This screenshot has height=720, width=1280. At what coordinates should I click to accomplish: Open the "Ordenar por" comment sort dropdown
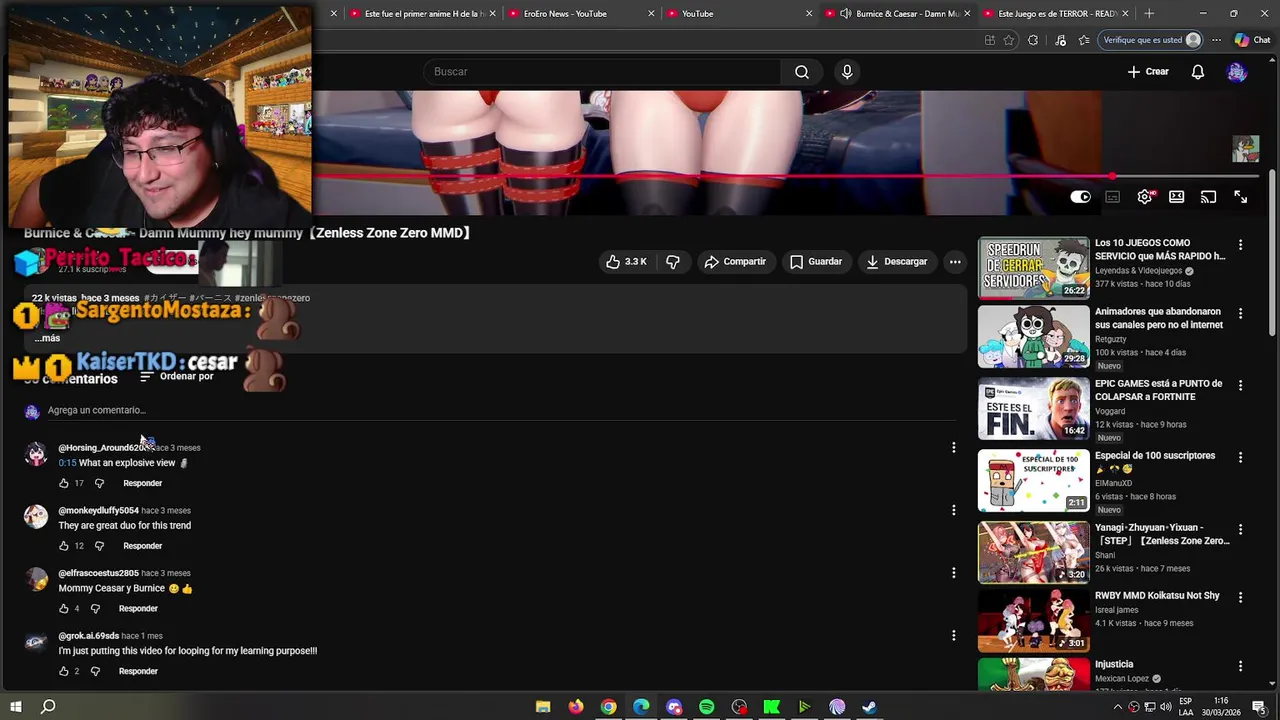coord(176,377)
